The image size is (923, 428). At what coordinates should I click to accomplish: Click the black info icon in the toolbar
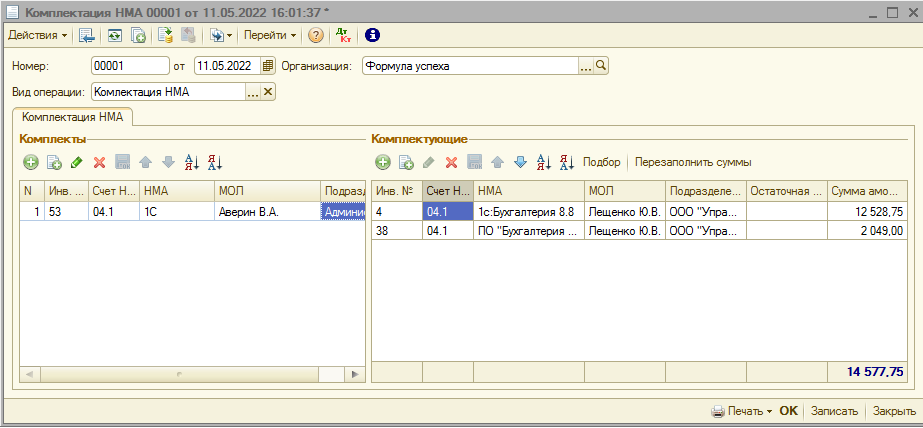click(x=373, y=35)
